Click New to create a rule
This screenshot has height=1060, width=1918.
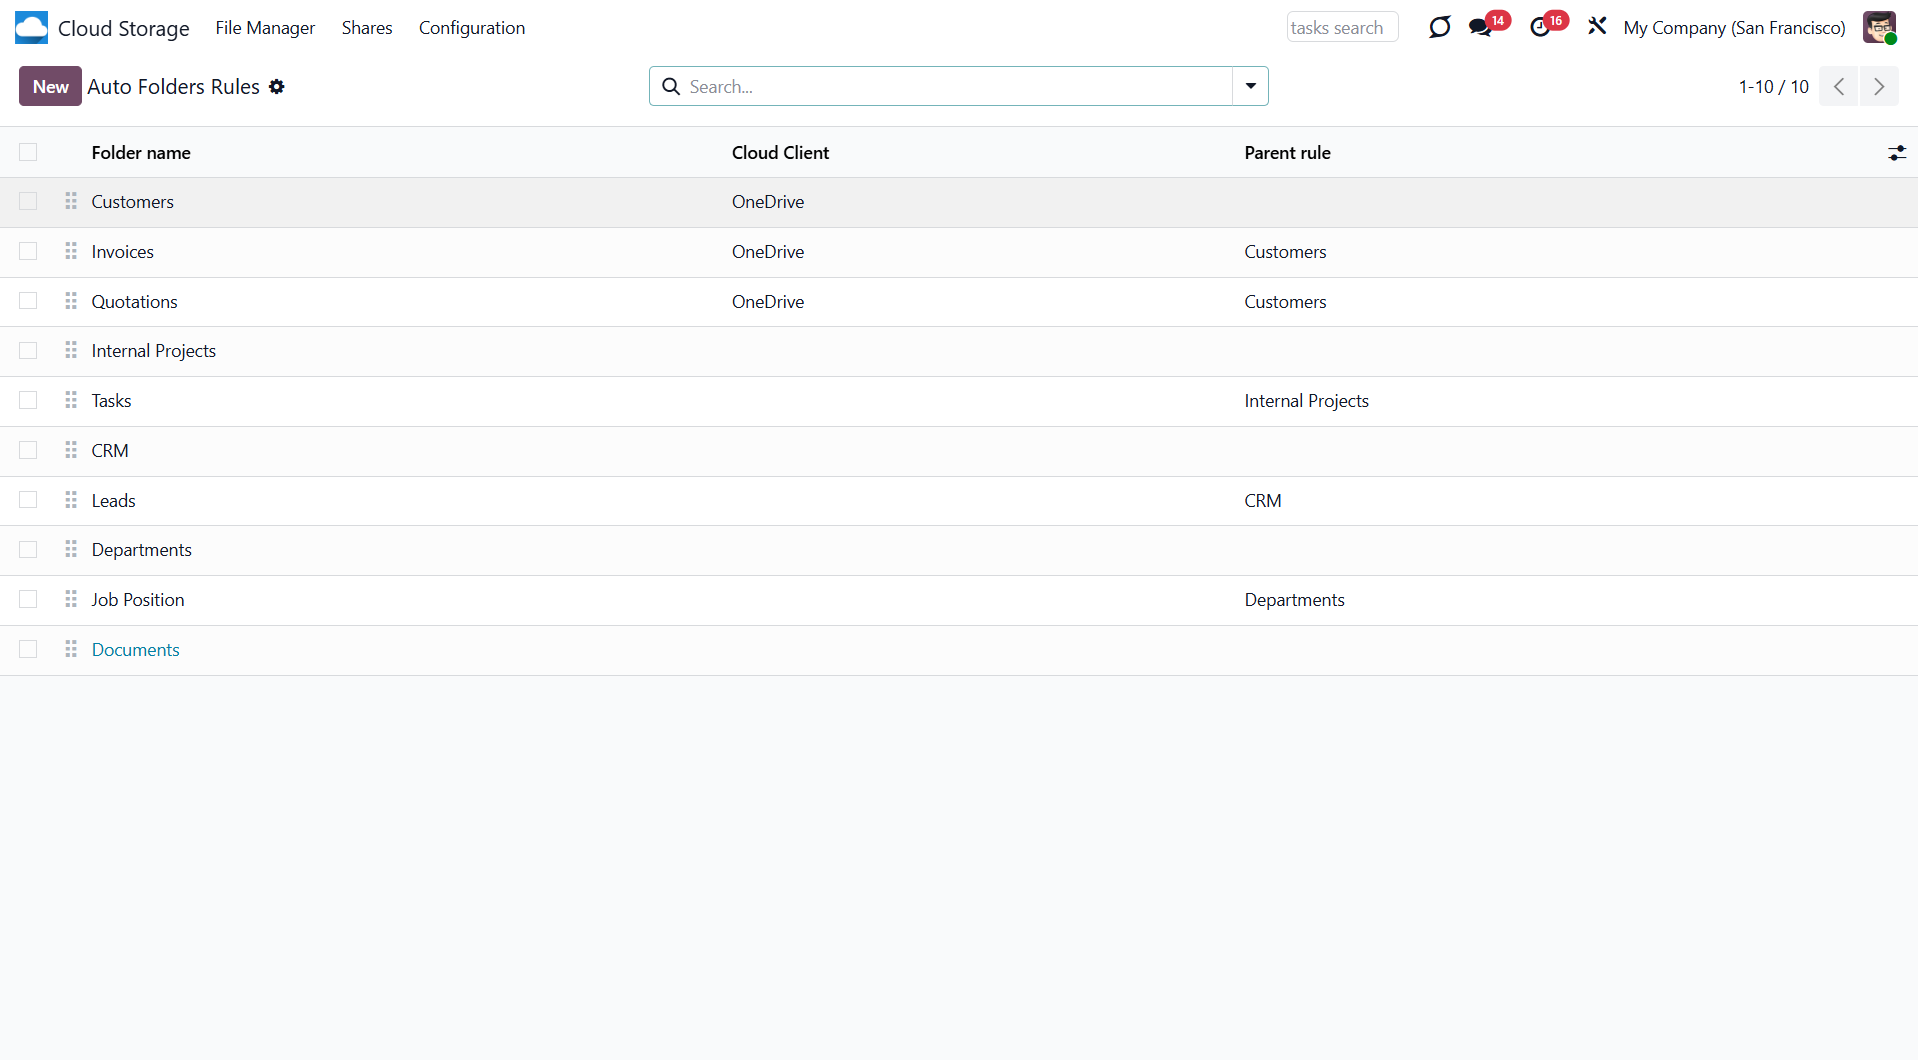point(50,87)
